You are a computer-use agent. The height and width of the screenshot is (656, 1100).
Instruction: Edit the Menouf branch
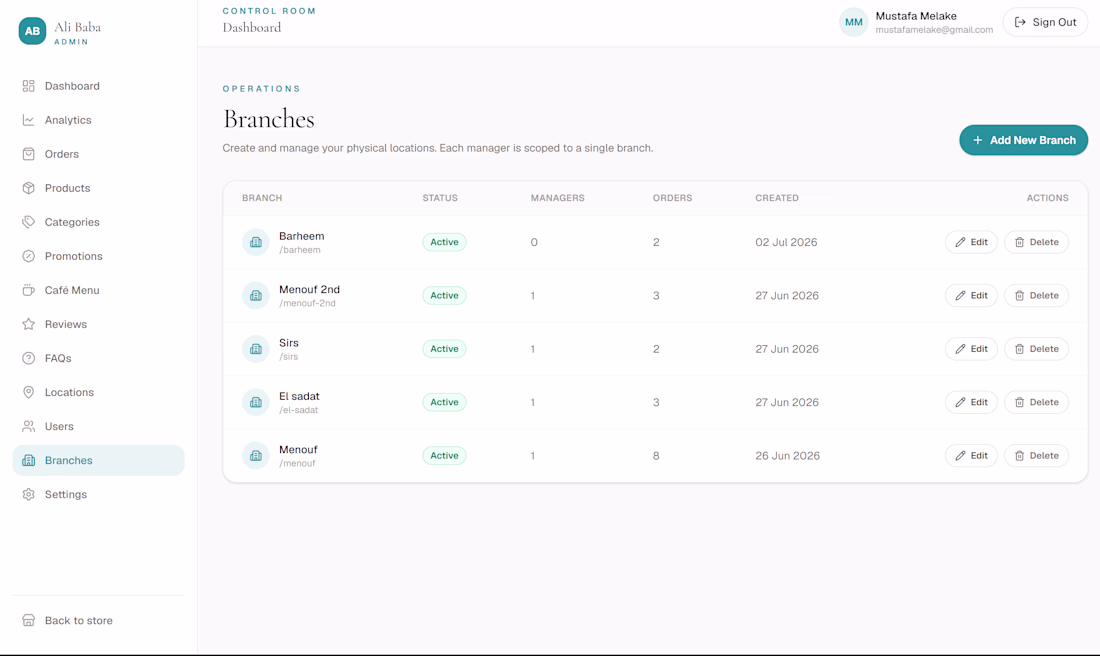tap(971, 455)
